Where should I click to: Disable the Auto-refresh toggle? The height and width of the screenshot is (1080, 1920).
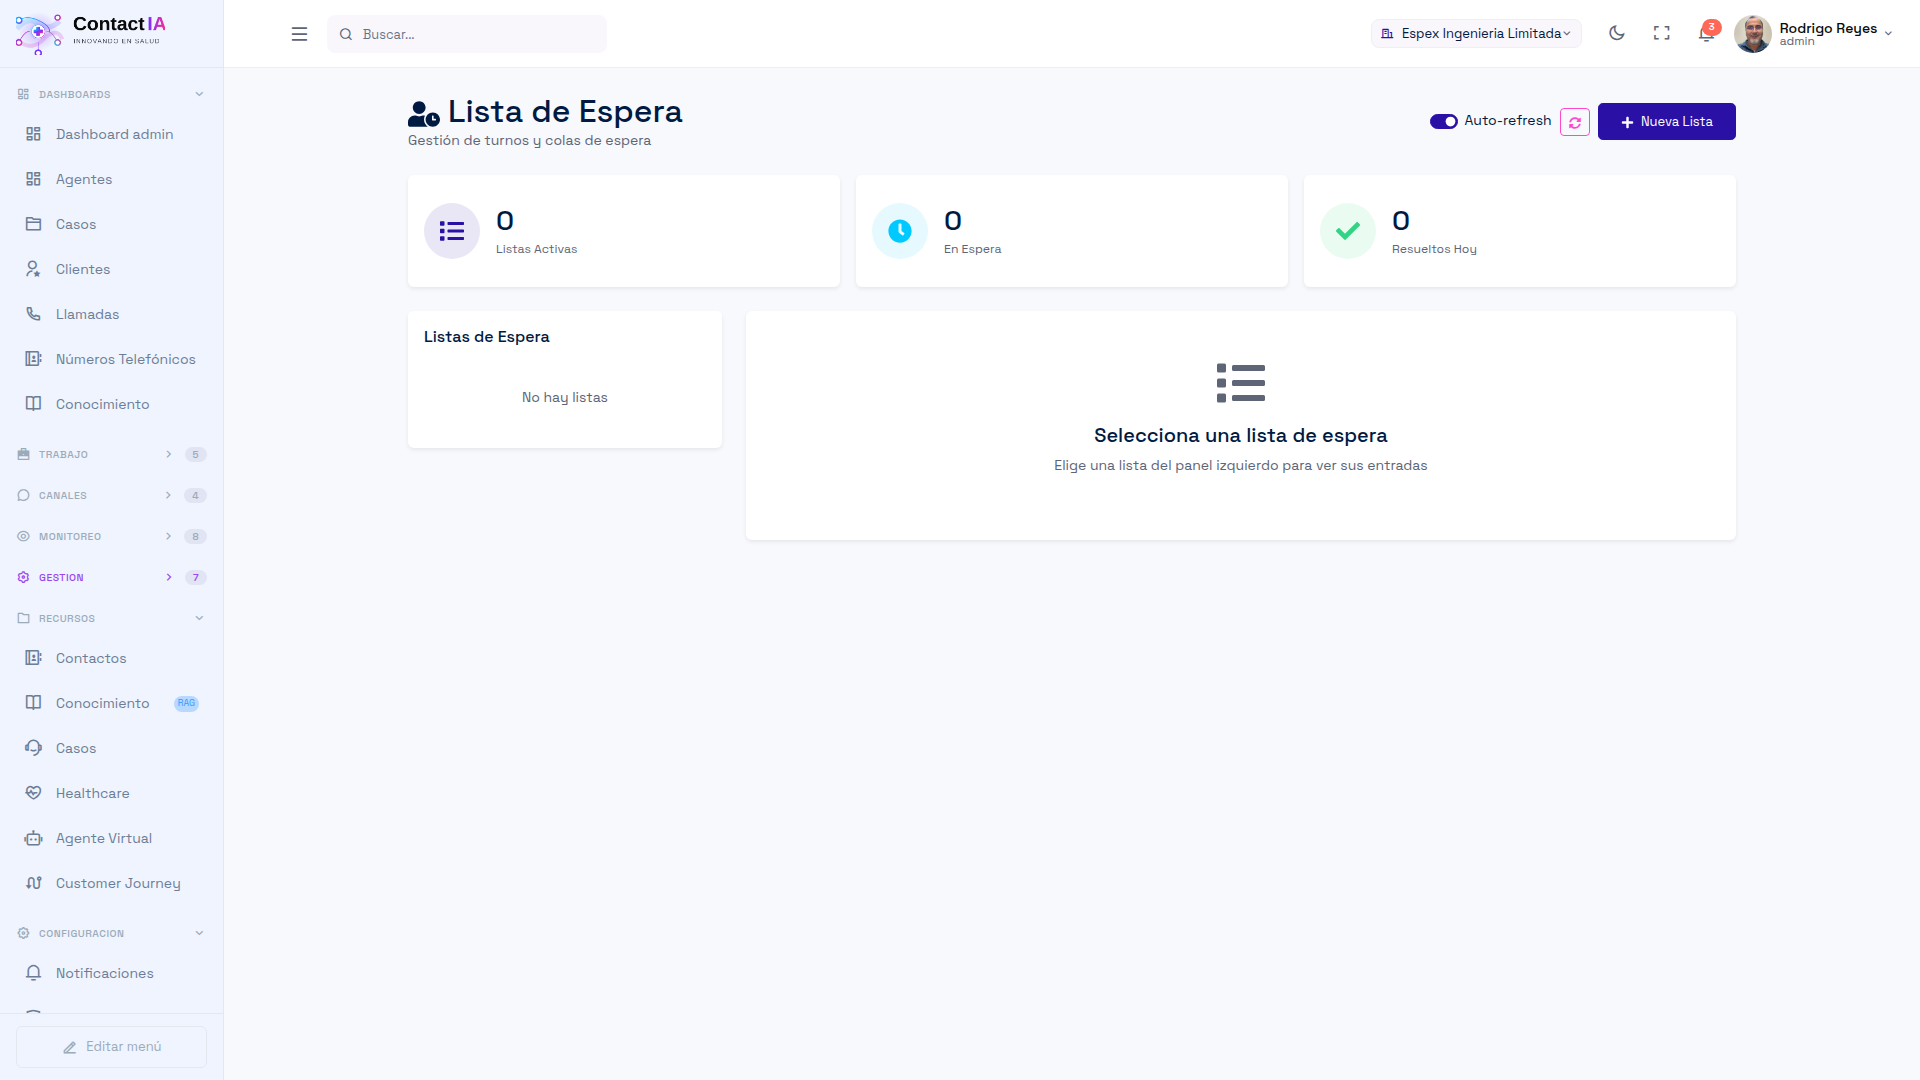pyautogui.click(x=1444, y=121)
